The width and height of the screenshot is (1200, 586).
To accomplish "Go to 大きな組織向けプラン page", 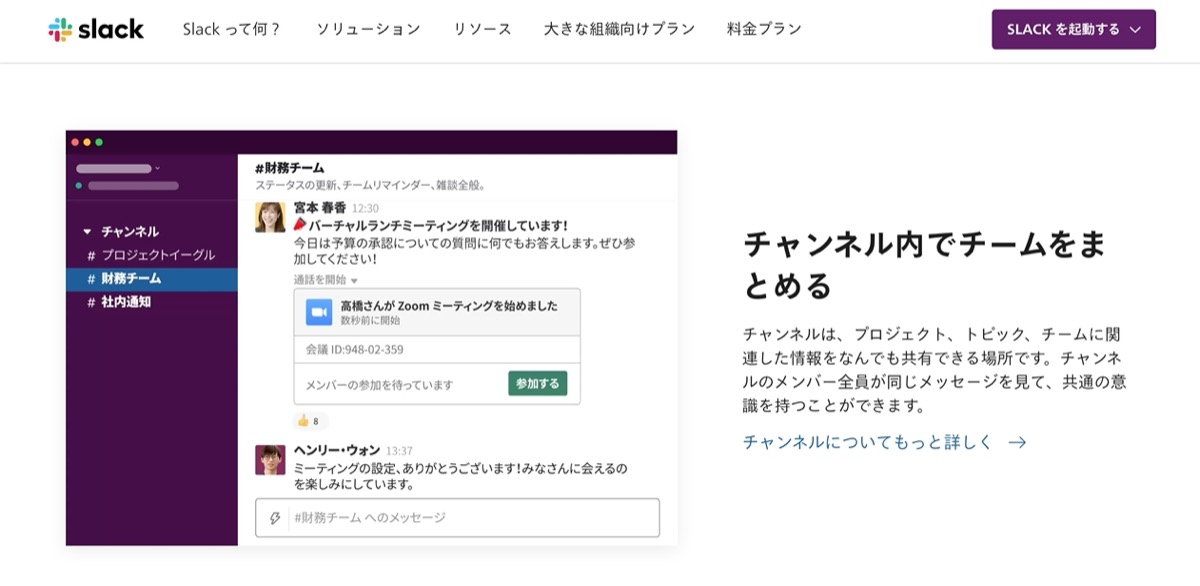I will point(619,29).
